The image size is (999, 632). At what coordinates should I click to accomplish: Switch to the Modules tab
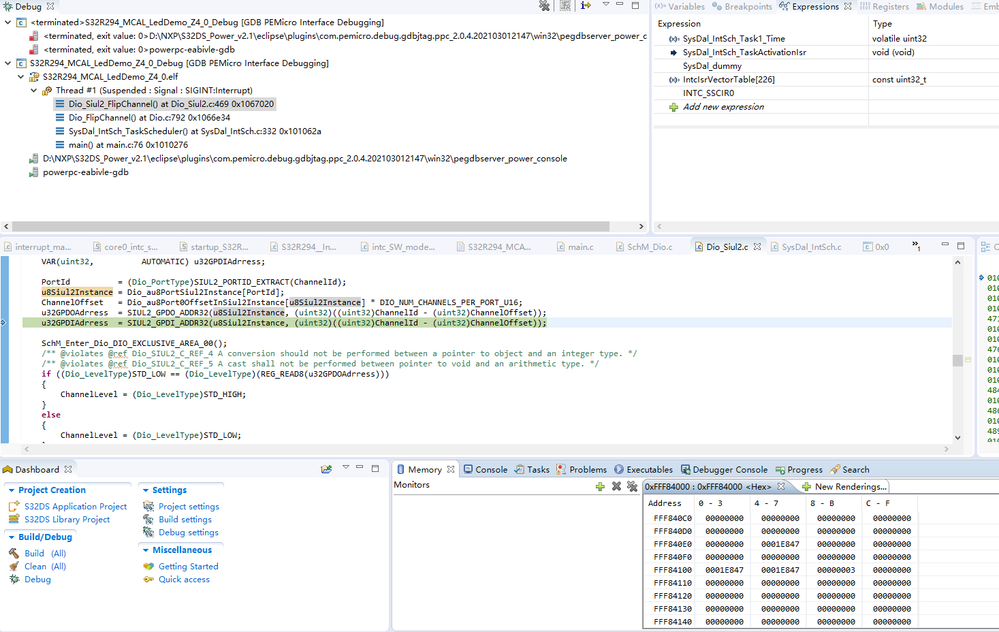pos(940,6)
